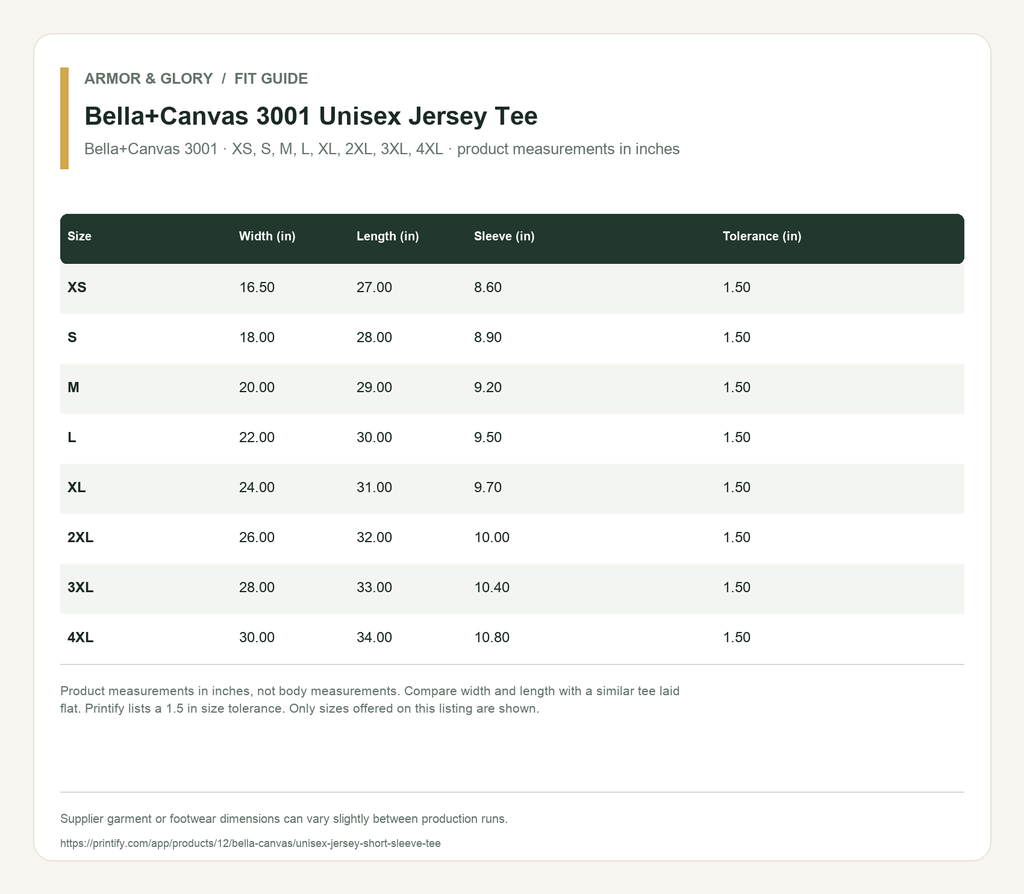
Task: Click the supplier dimensions disclaimer text
Action: click(283, 819)
